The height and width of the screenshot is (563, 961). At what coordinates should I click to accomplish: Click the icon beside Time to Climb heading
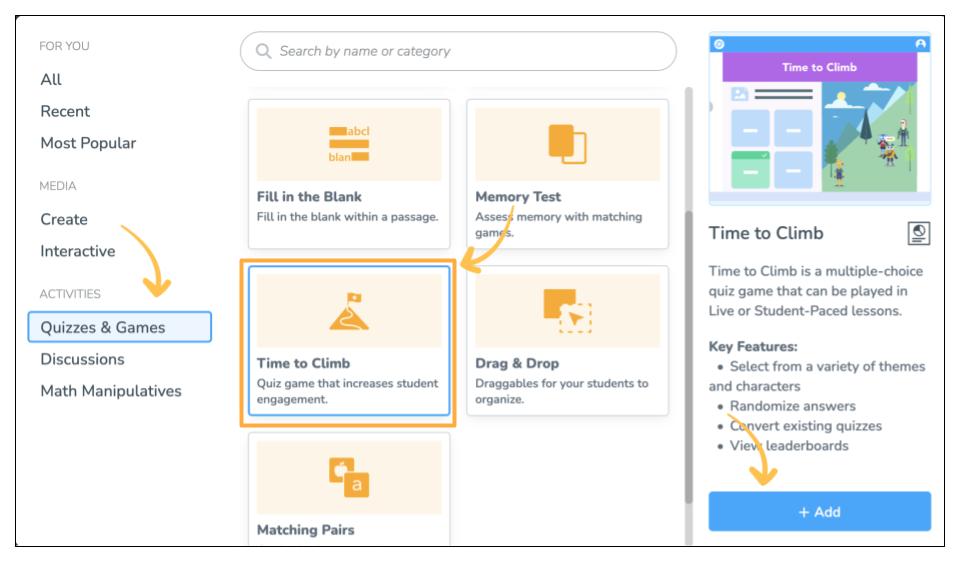pyautogui.click(x=918, y=233)
